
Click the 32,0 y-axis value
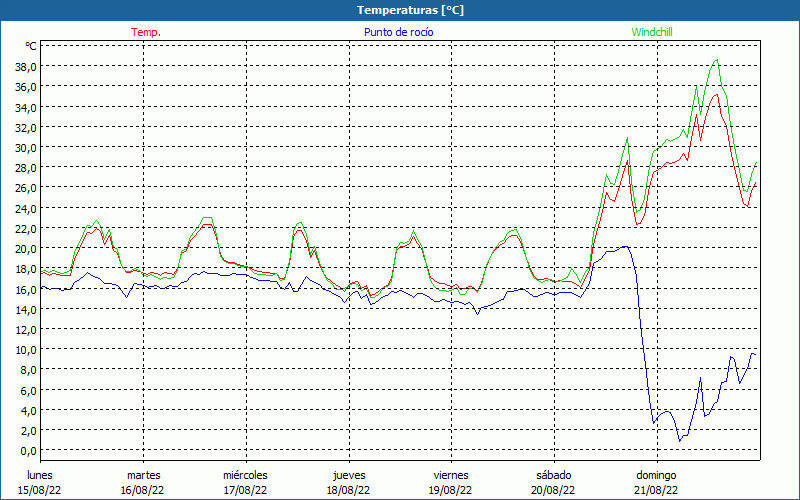27,127
